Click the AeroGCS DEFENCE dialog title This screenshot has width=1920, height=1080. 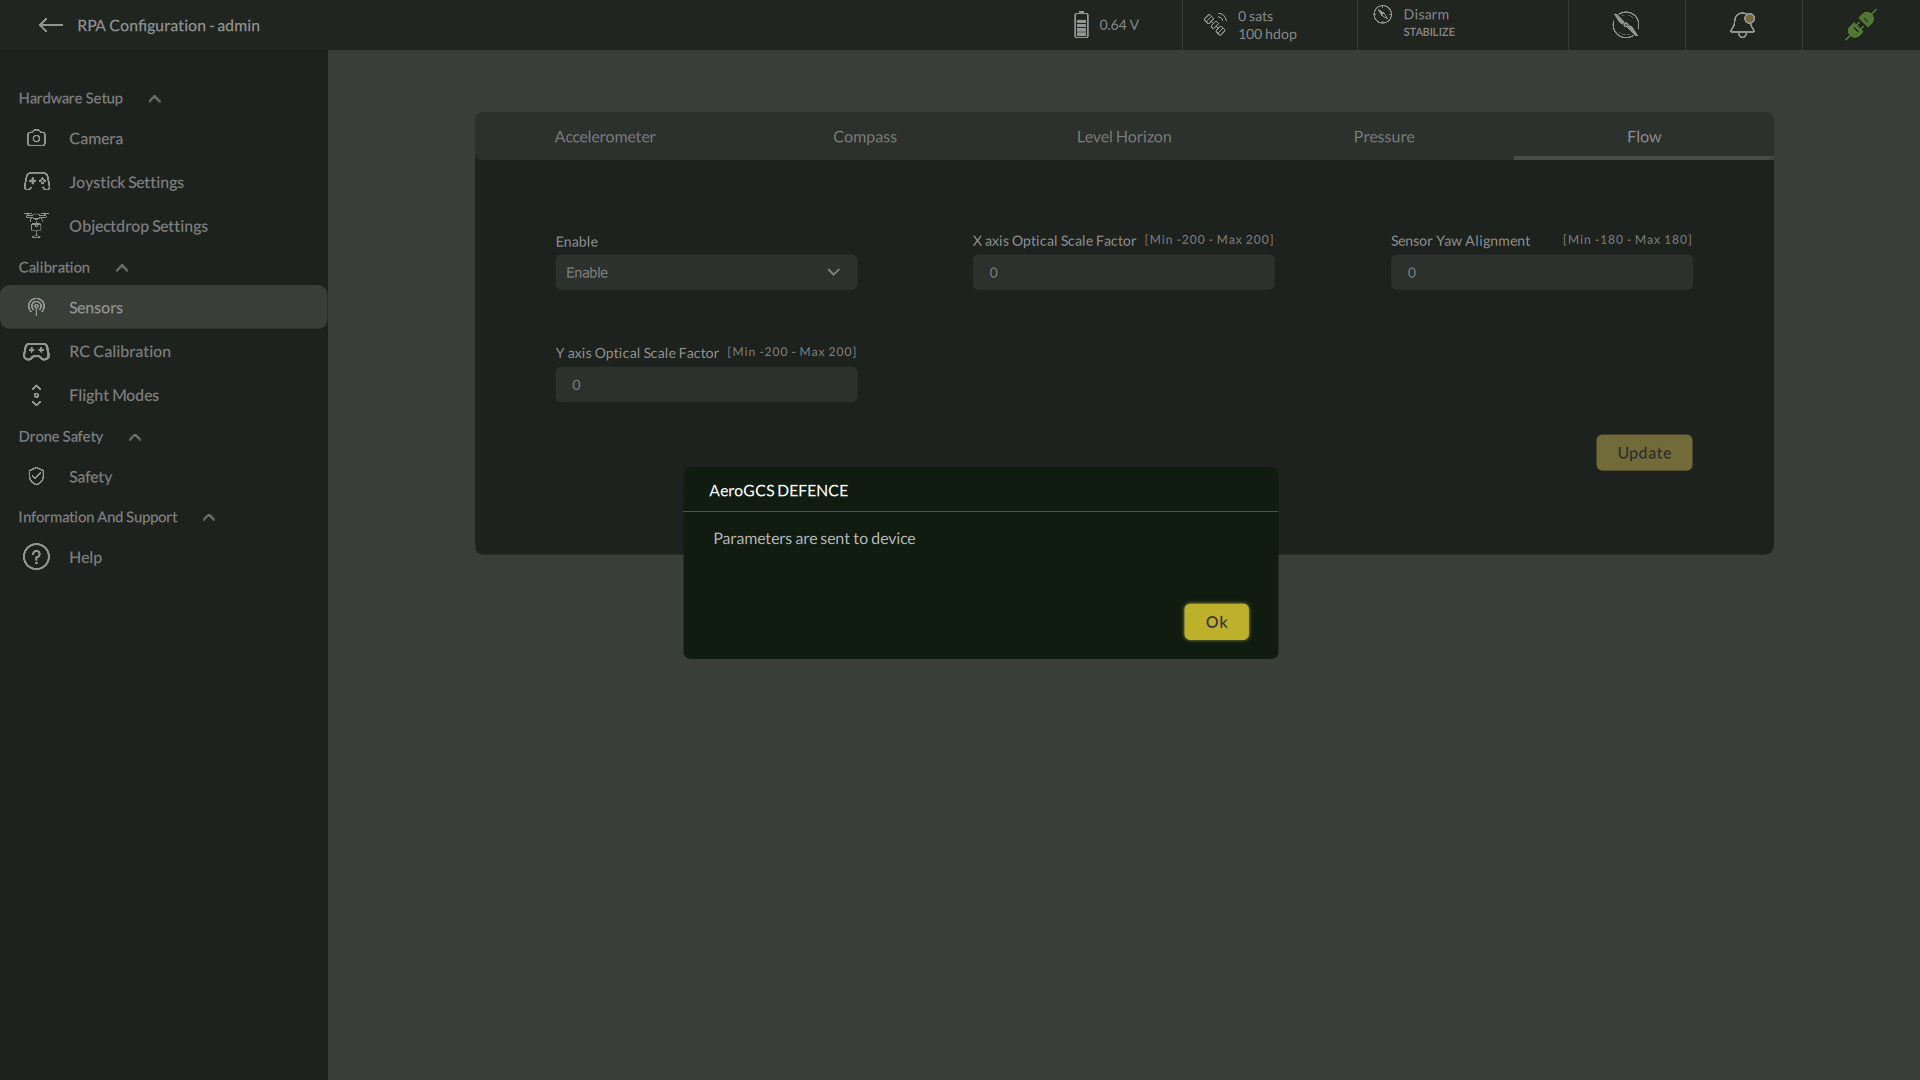click(778, 490)
